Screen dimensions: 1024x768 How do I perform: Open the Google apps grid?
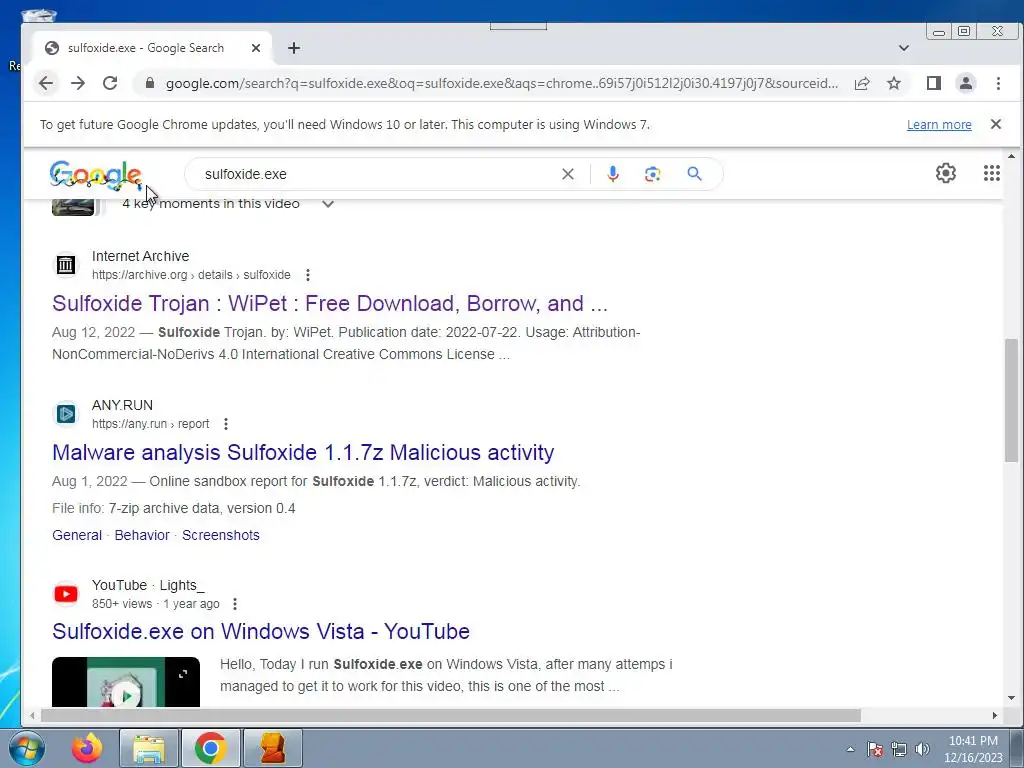991,173
